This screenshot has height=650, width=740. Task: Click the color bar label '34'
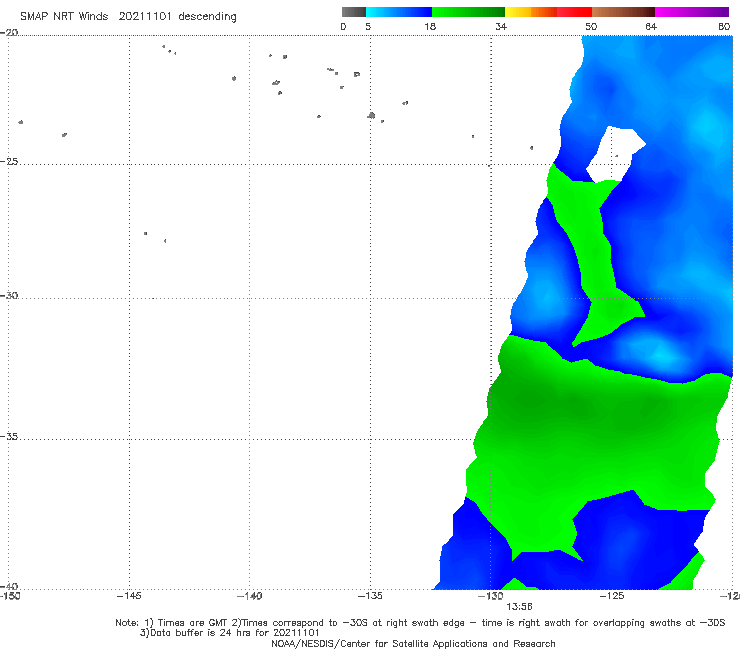click(501, 26)
